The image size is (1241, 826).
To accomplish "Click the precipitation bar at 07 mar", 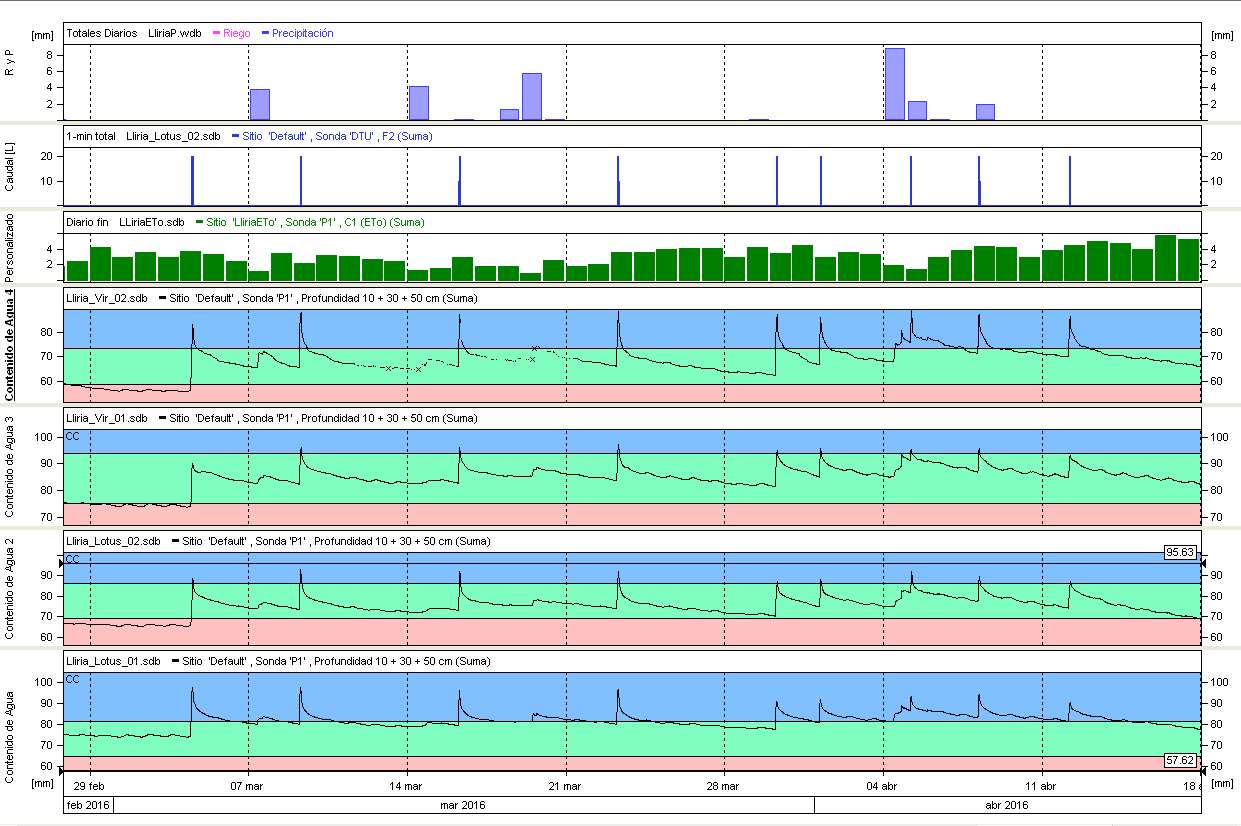I will (x=259, y=105).
